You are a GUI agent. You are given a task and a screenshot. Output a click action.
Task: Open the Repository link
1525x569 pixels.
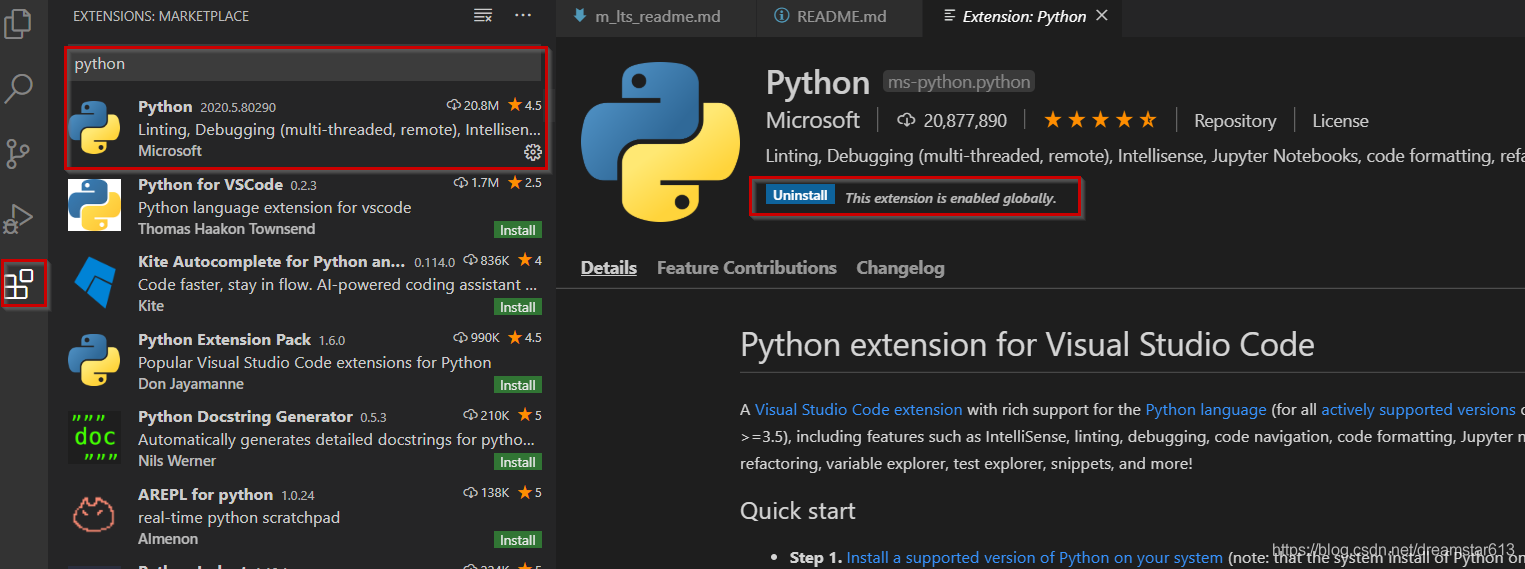tap(1235, 121)
